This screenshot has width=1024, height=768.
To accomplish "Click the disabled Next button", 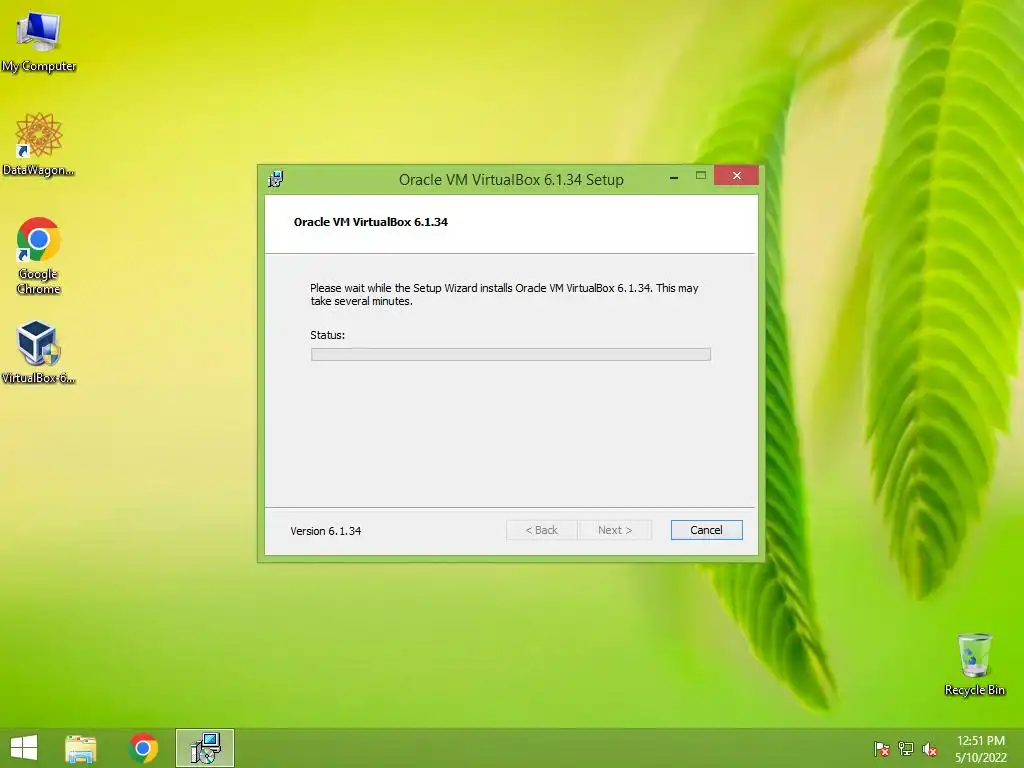I will coord(615,530).
